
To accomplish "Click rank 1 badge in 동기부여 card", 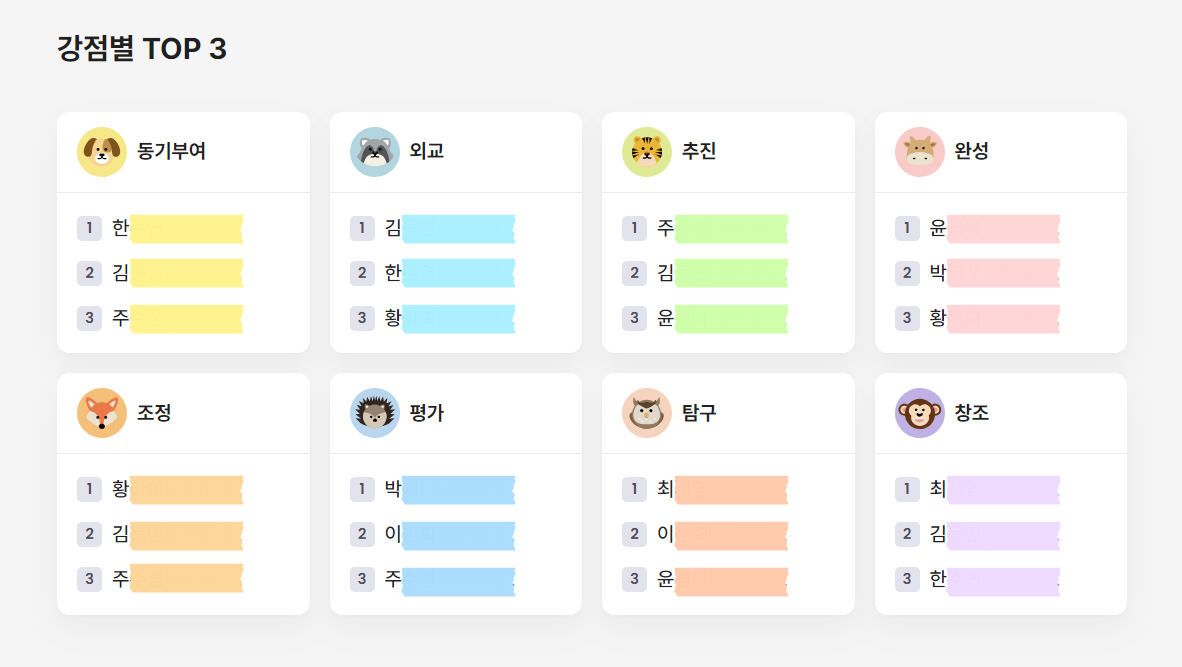I will click(89, 228).
